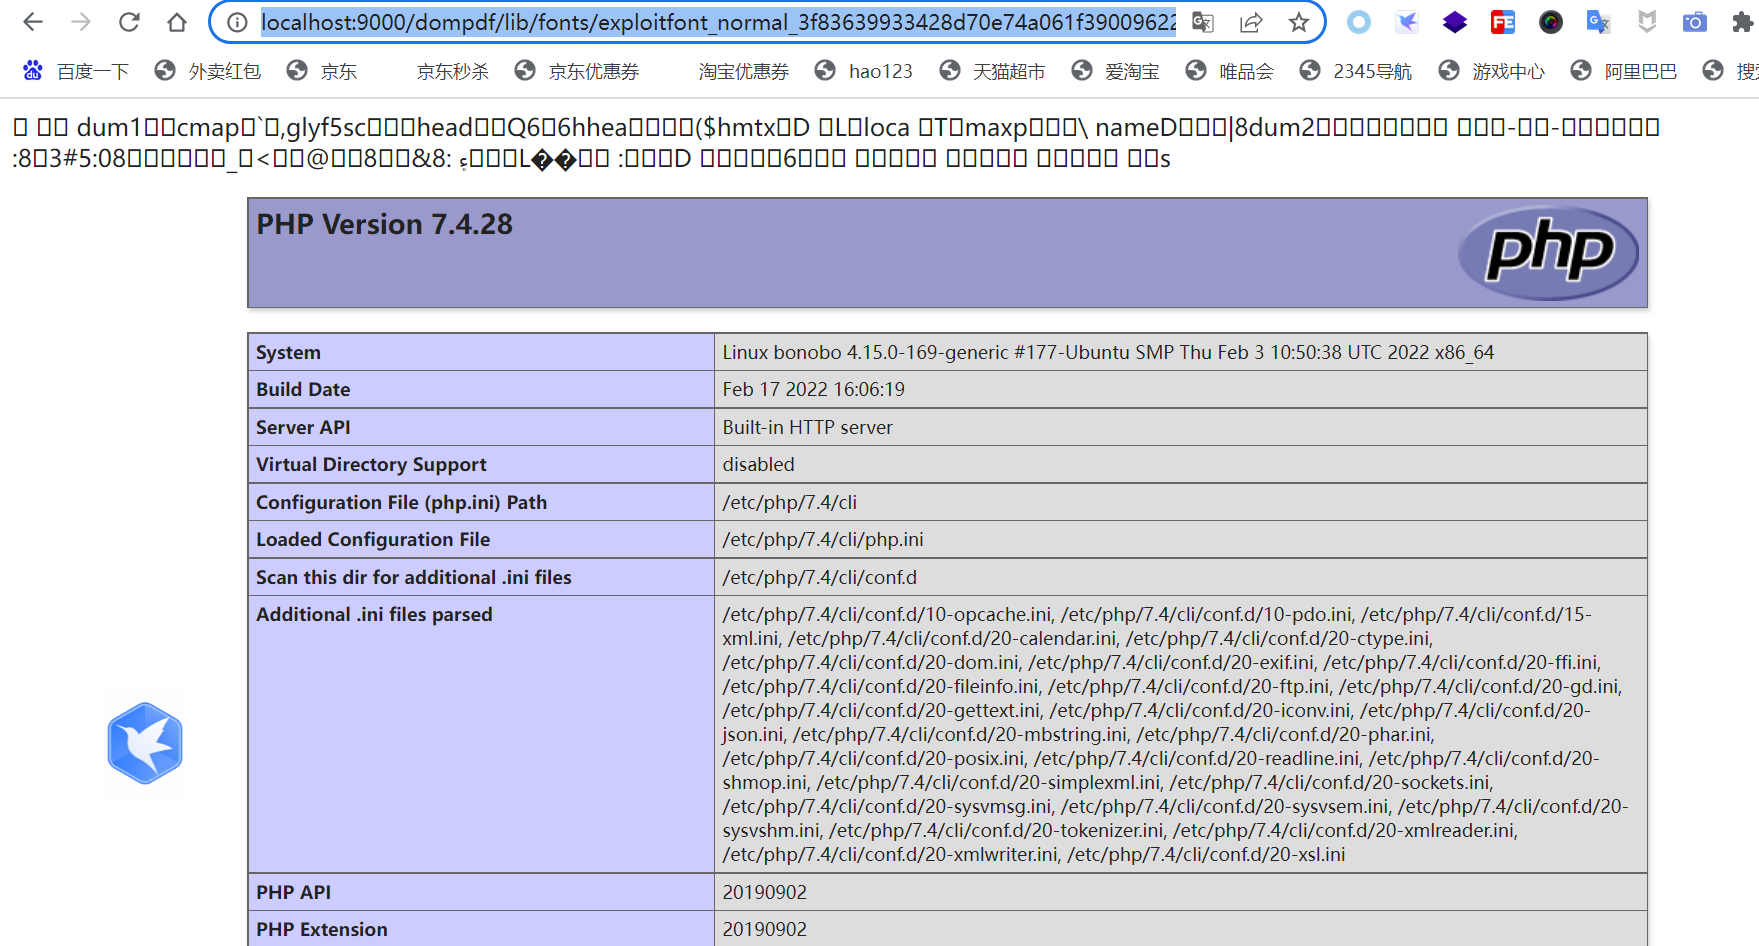Open the camera screenshot extension icon
Image resolution: width=1759 pixels, height=946 pixels.
coord(1695,22)
